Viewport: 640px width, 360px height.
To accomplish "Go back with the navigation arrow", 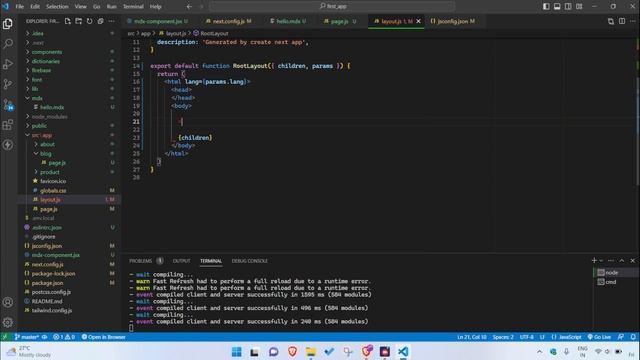I will [189, 7].
